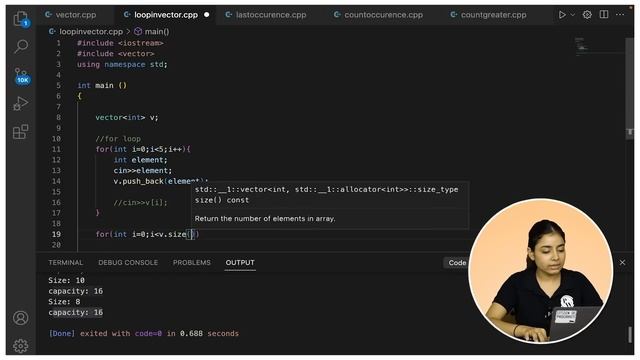Expand the run button dropdown arrow
Image resolution: width=640 pixels, height=360 pixels.
click(573, 15)
